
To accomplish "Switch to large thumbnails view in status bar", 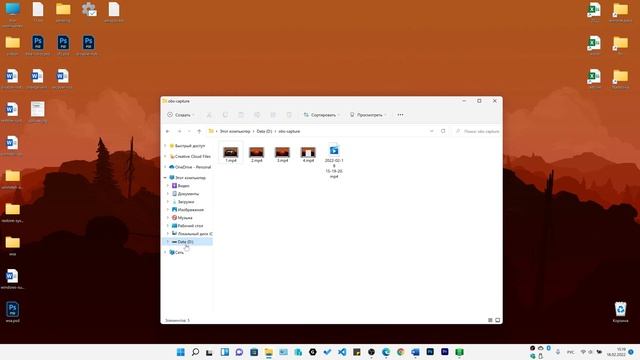I will (498, 320).
